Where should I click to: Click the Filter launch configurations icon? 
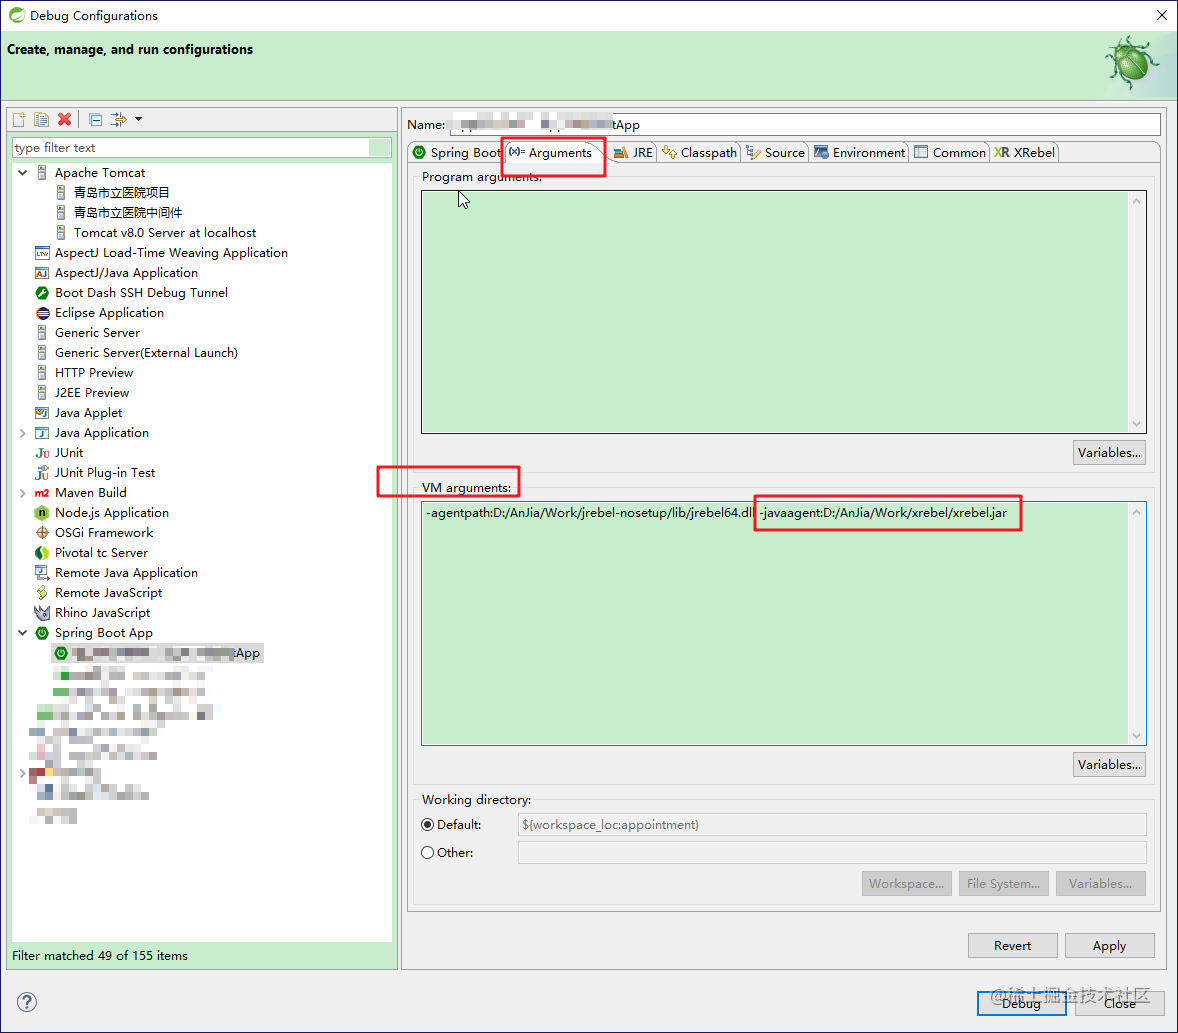click(119, 119)
